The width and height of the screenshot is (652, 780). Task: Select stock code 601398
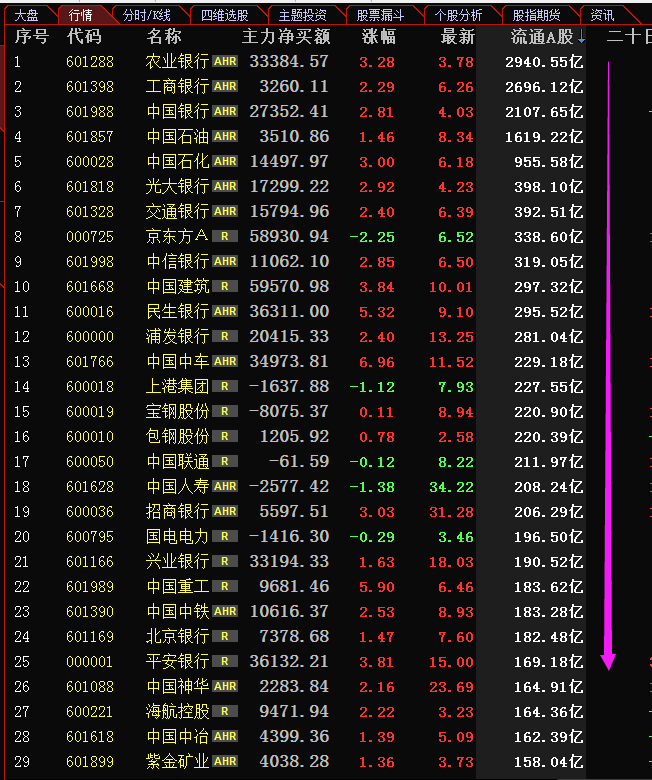tap(90, 87)
